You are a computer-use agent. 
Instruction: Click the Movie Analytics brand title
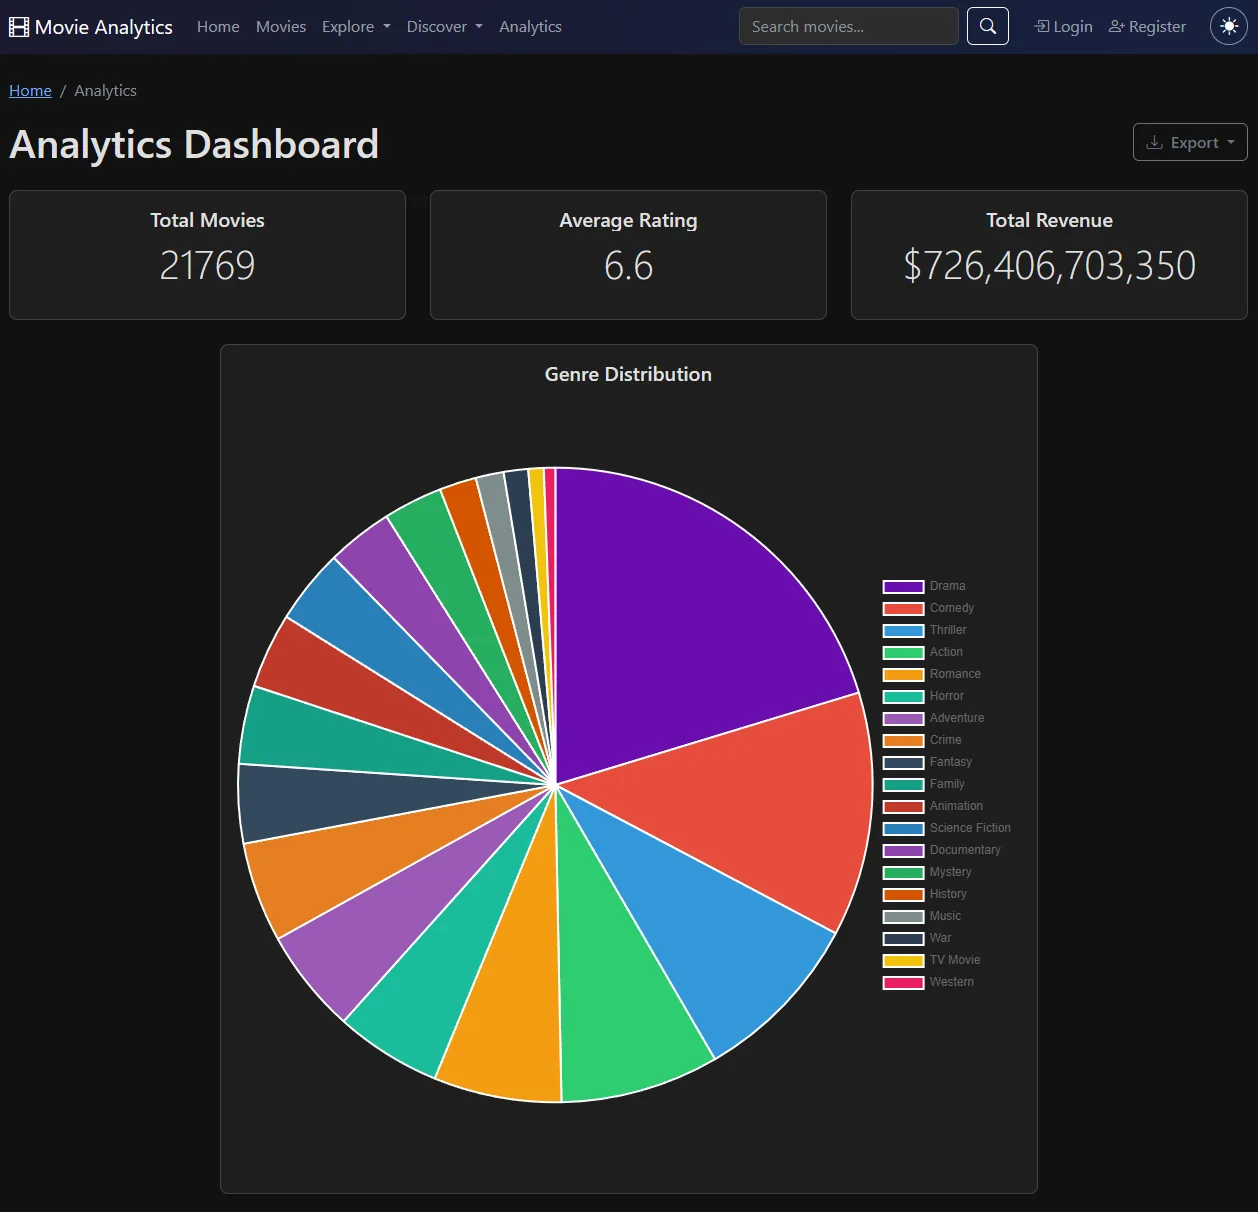click(x=104, y=27)
